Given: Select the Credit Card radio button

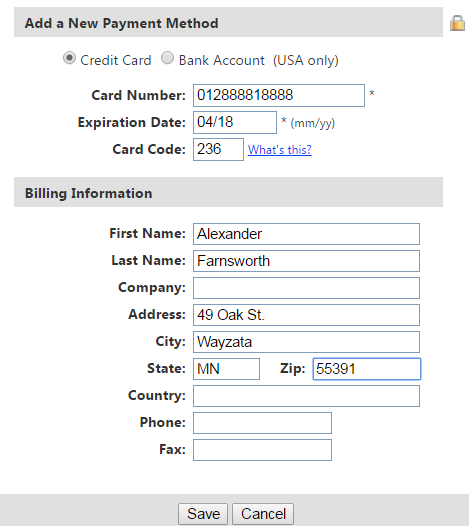Looking at the screenshot, I should pos(69,58).
